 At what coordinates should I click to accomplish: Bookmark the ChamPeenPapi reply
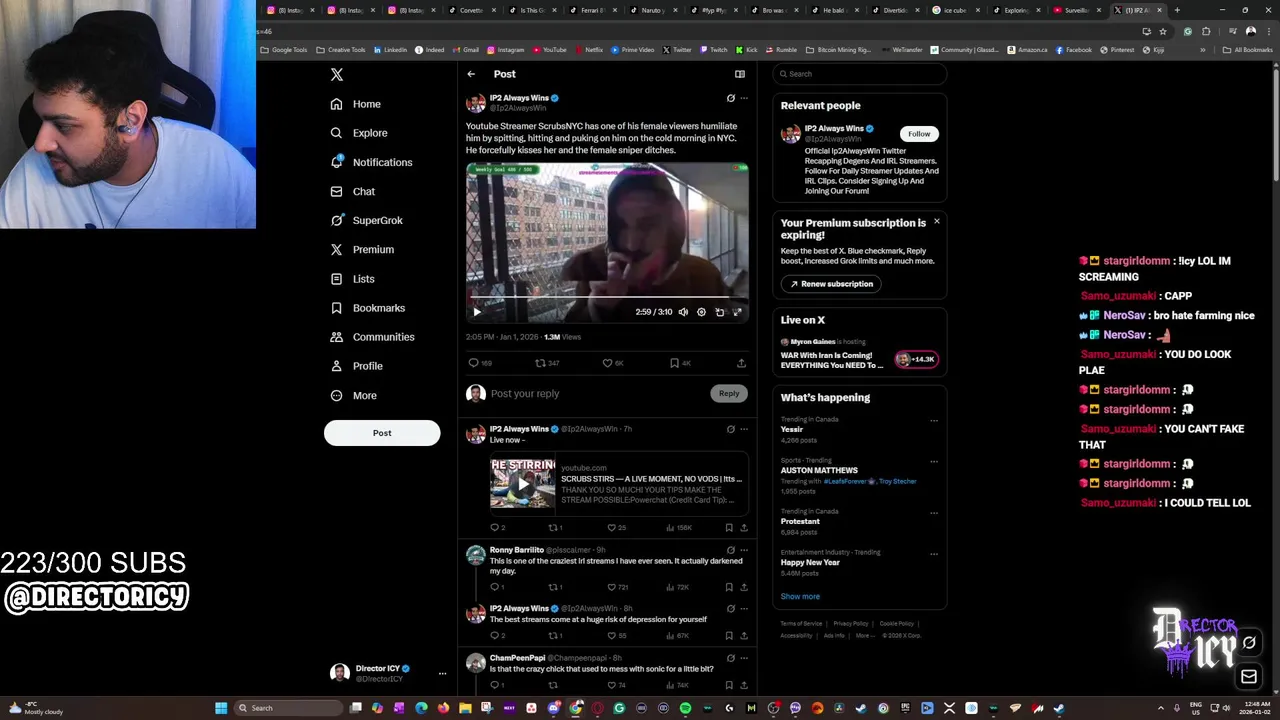pos(729,685)
